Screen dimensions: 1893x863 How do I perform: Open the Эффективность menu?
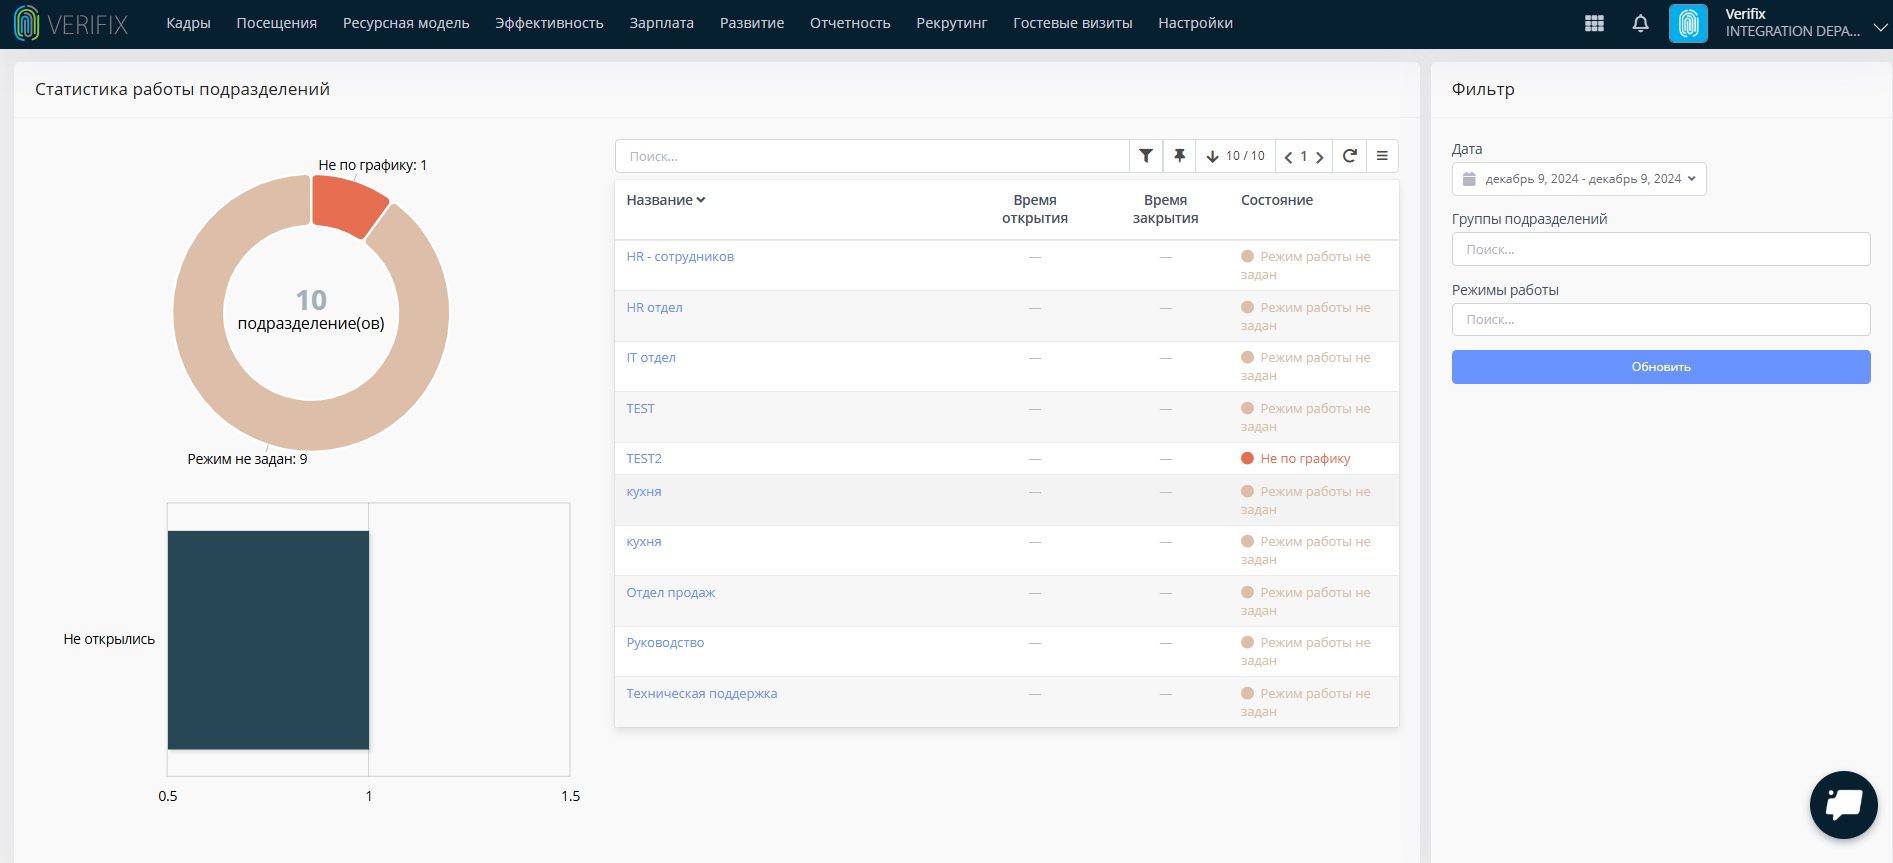(549, 23)
